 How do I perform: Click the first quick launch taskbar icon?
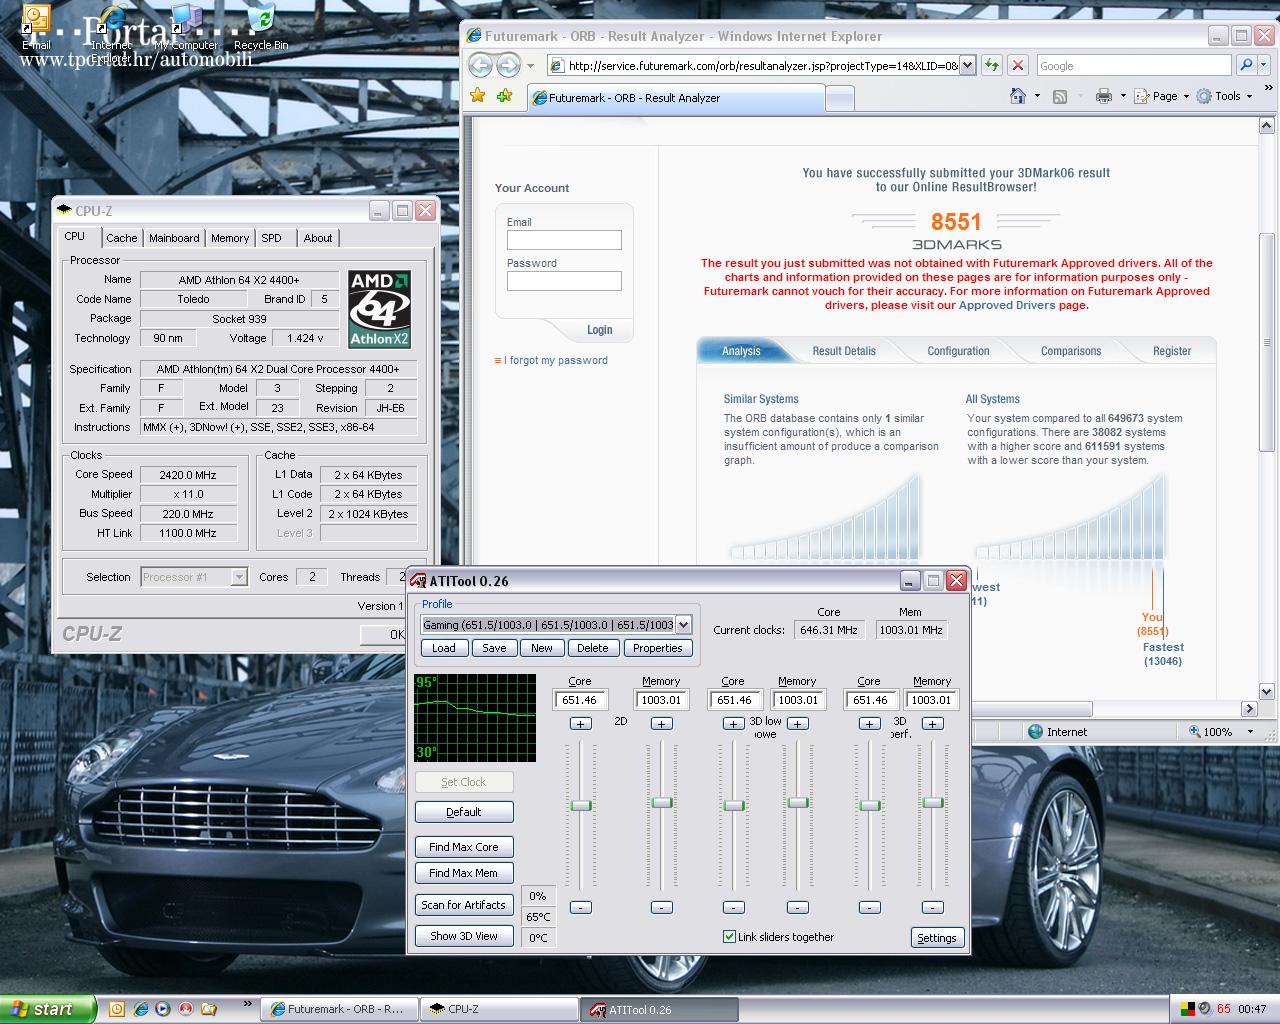pos(117,1009)
